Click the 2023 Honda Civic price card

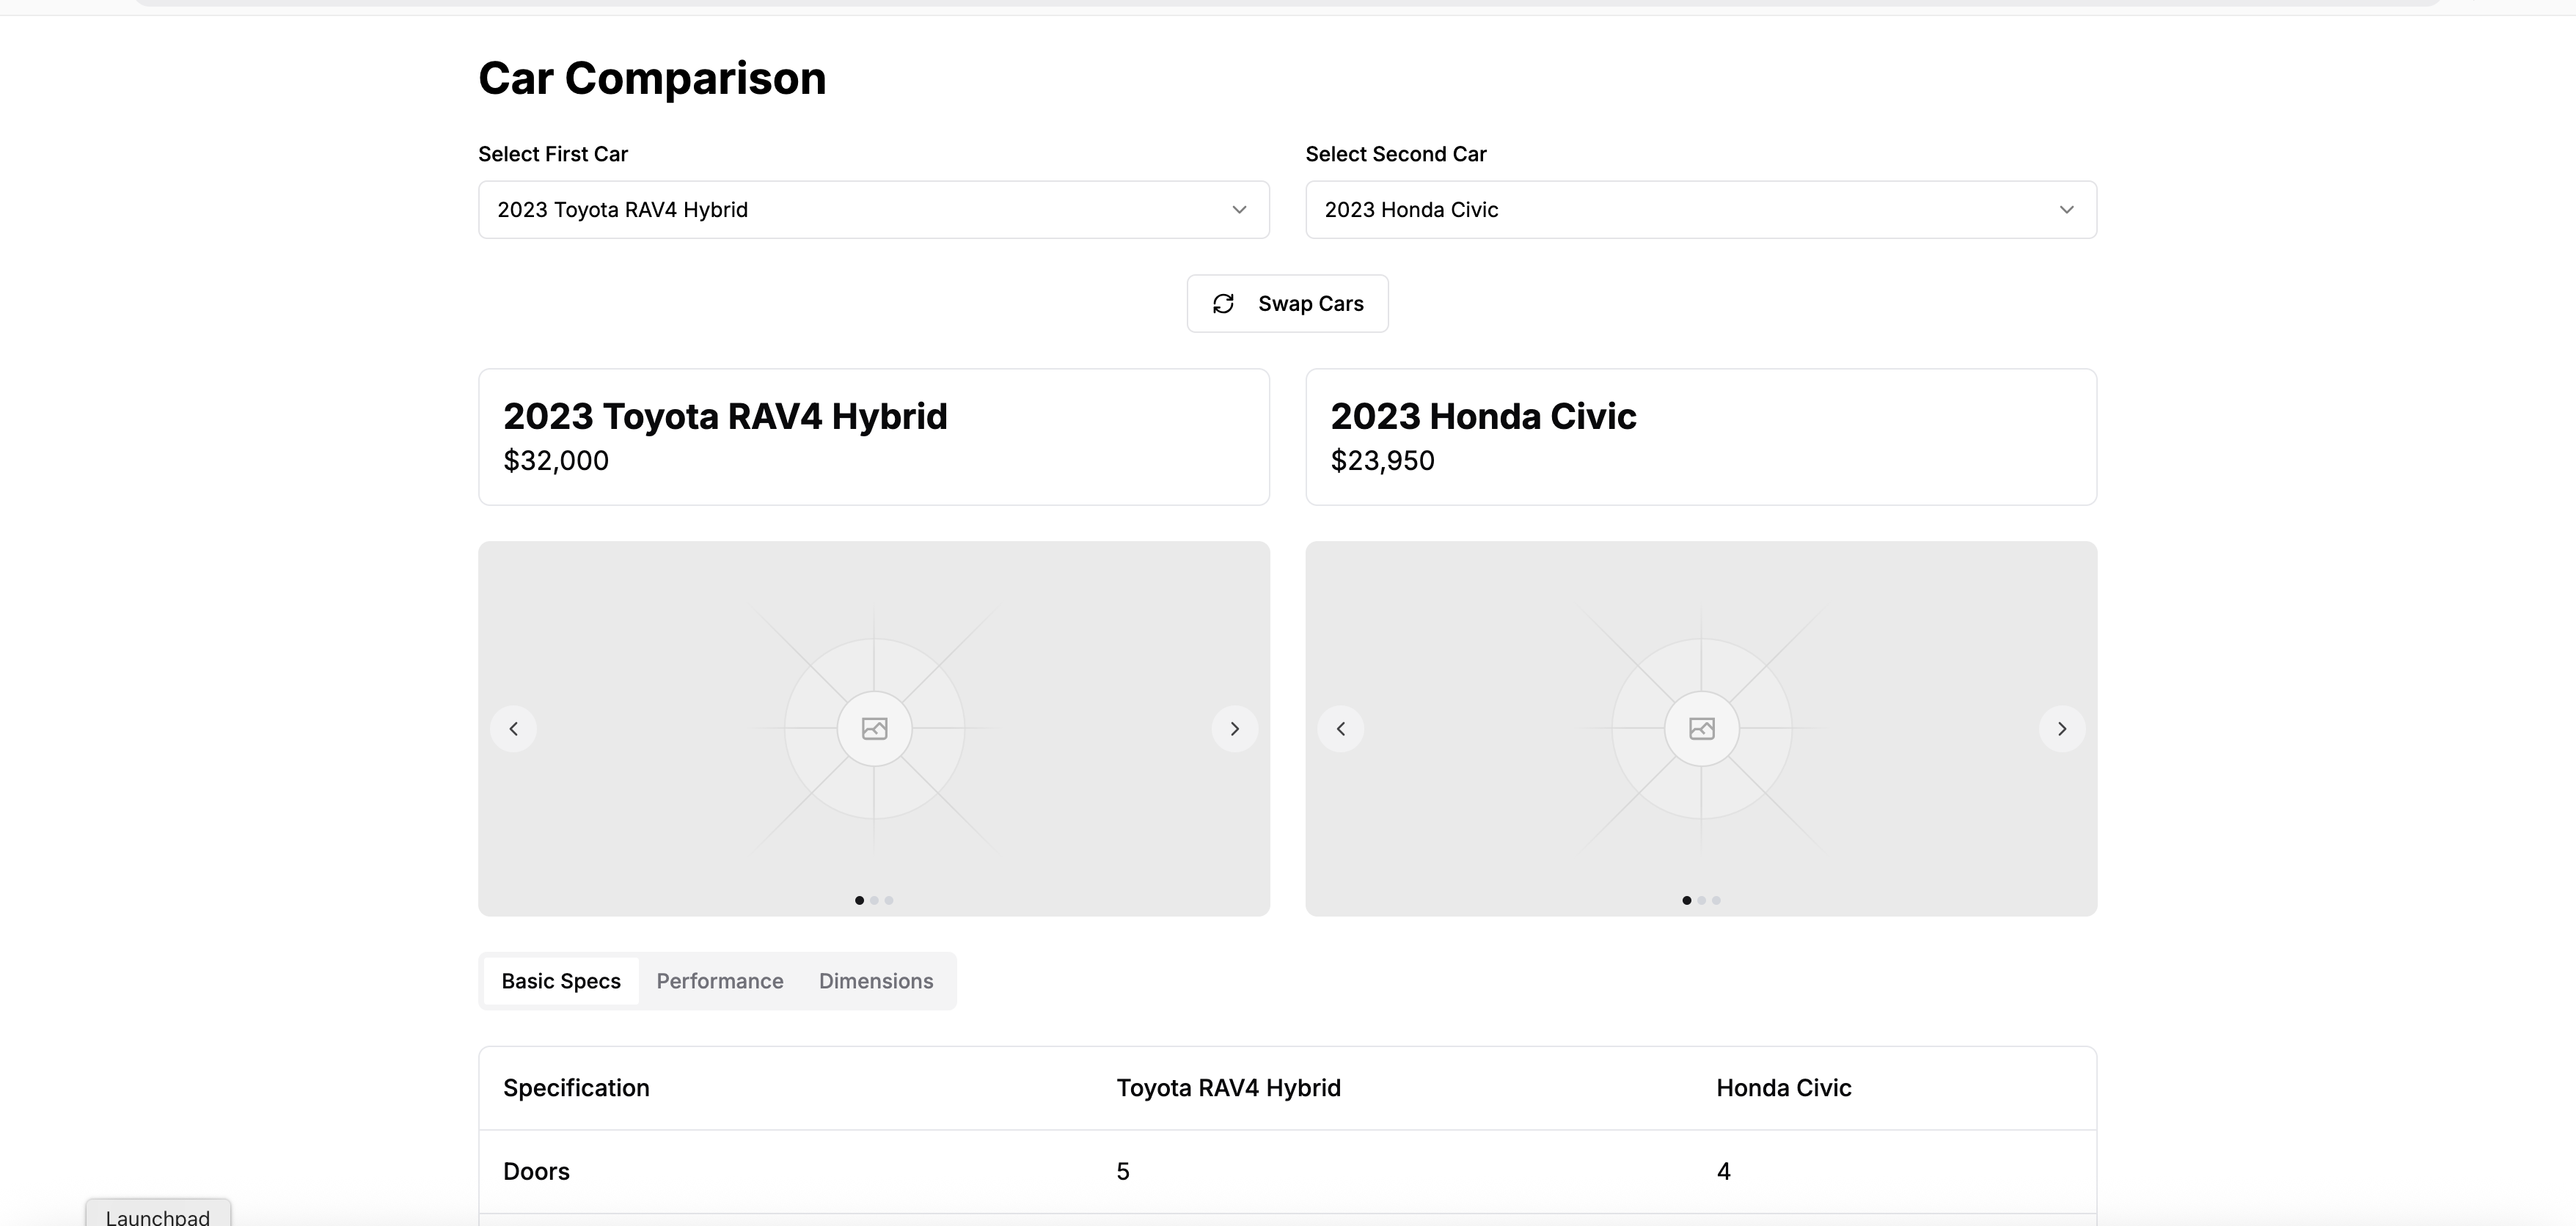pyautogui.click(x=1700, y=437)
